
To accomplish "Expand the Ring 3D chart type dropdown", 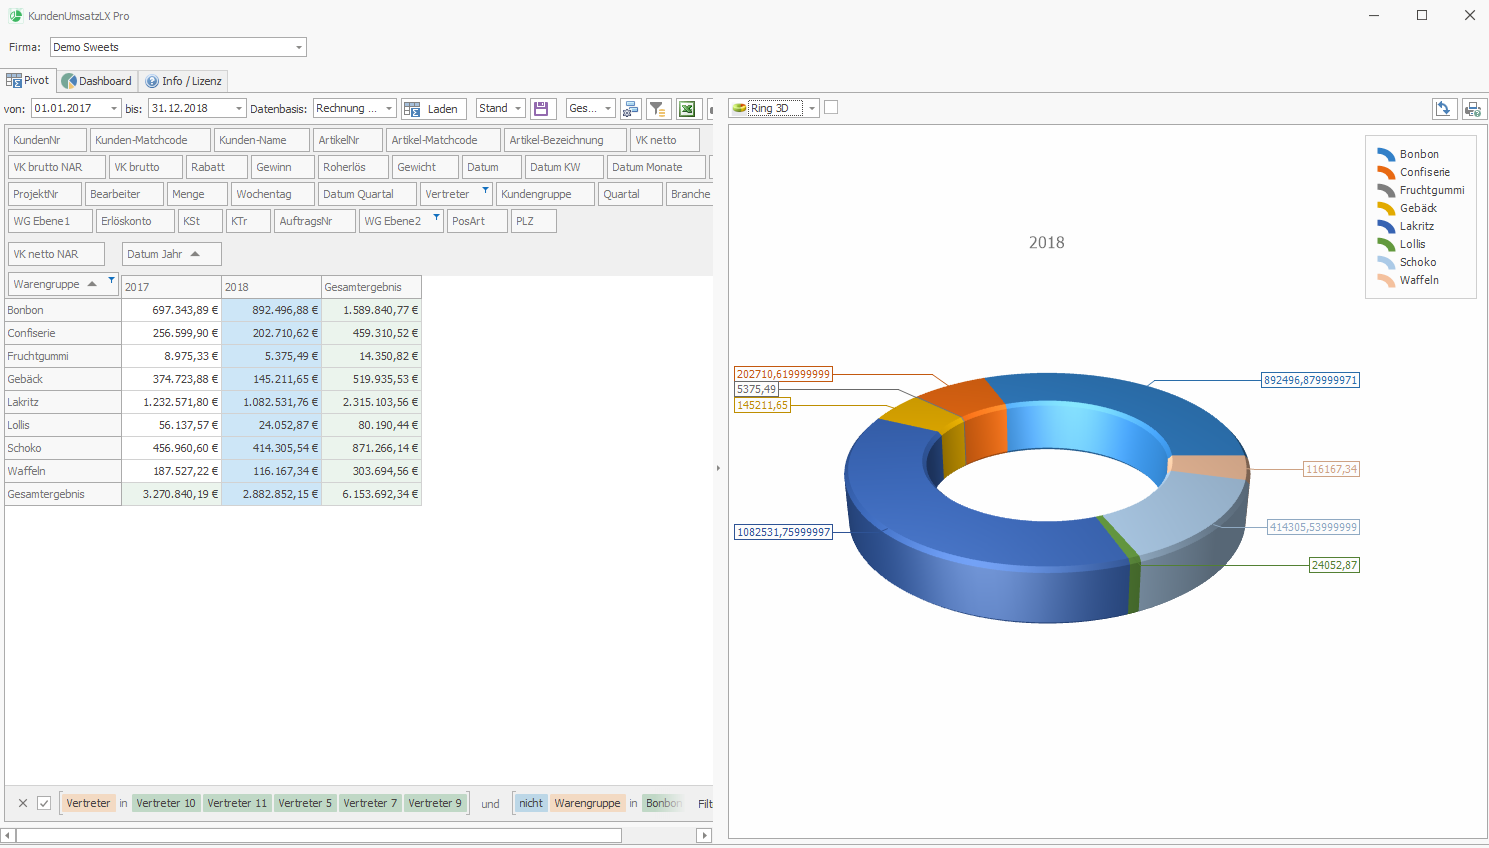I will 812,109.
